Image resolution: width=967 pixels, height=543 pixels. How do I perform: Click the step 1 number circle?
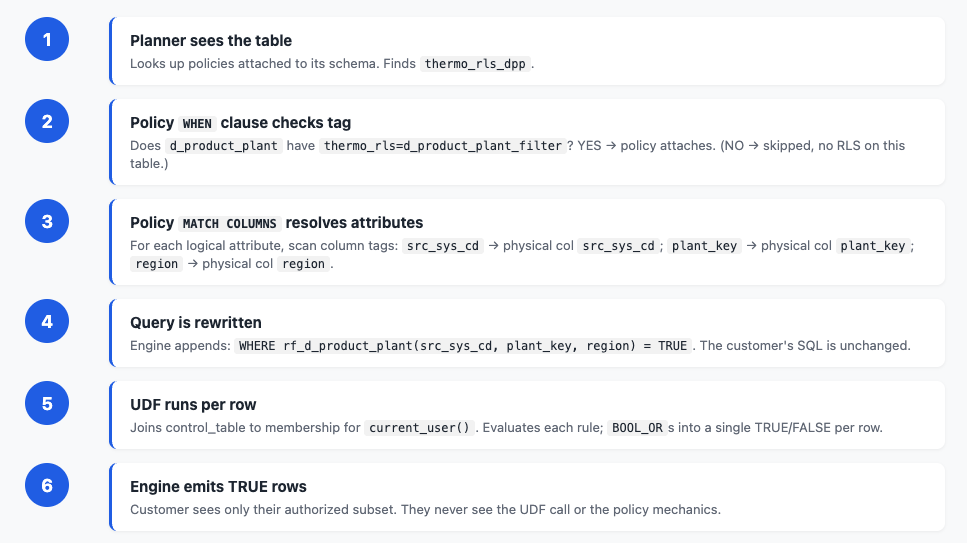pos(47,39)
